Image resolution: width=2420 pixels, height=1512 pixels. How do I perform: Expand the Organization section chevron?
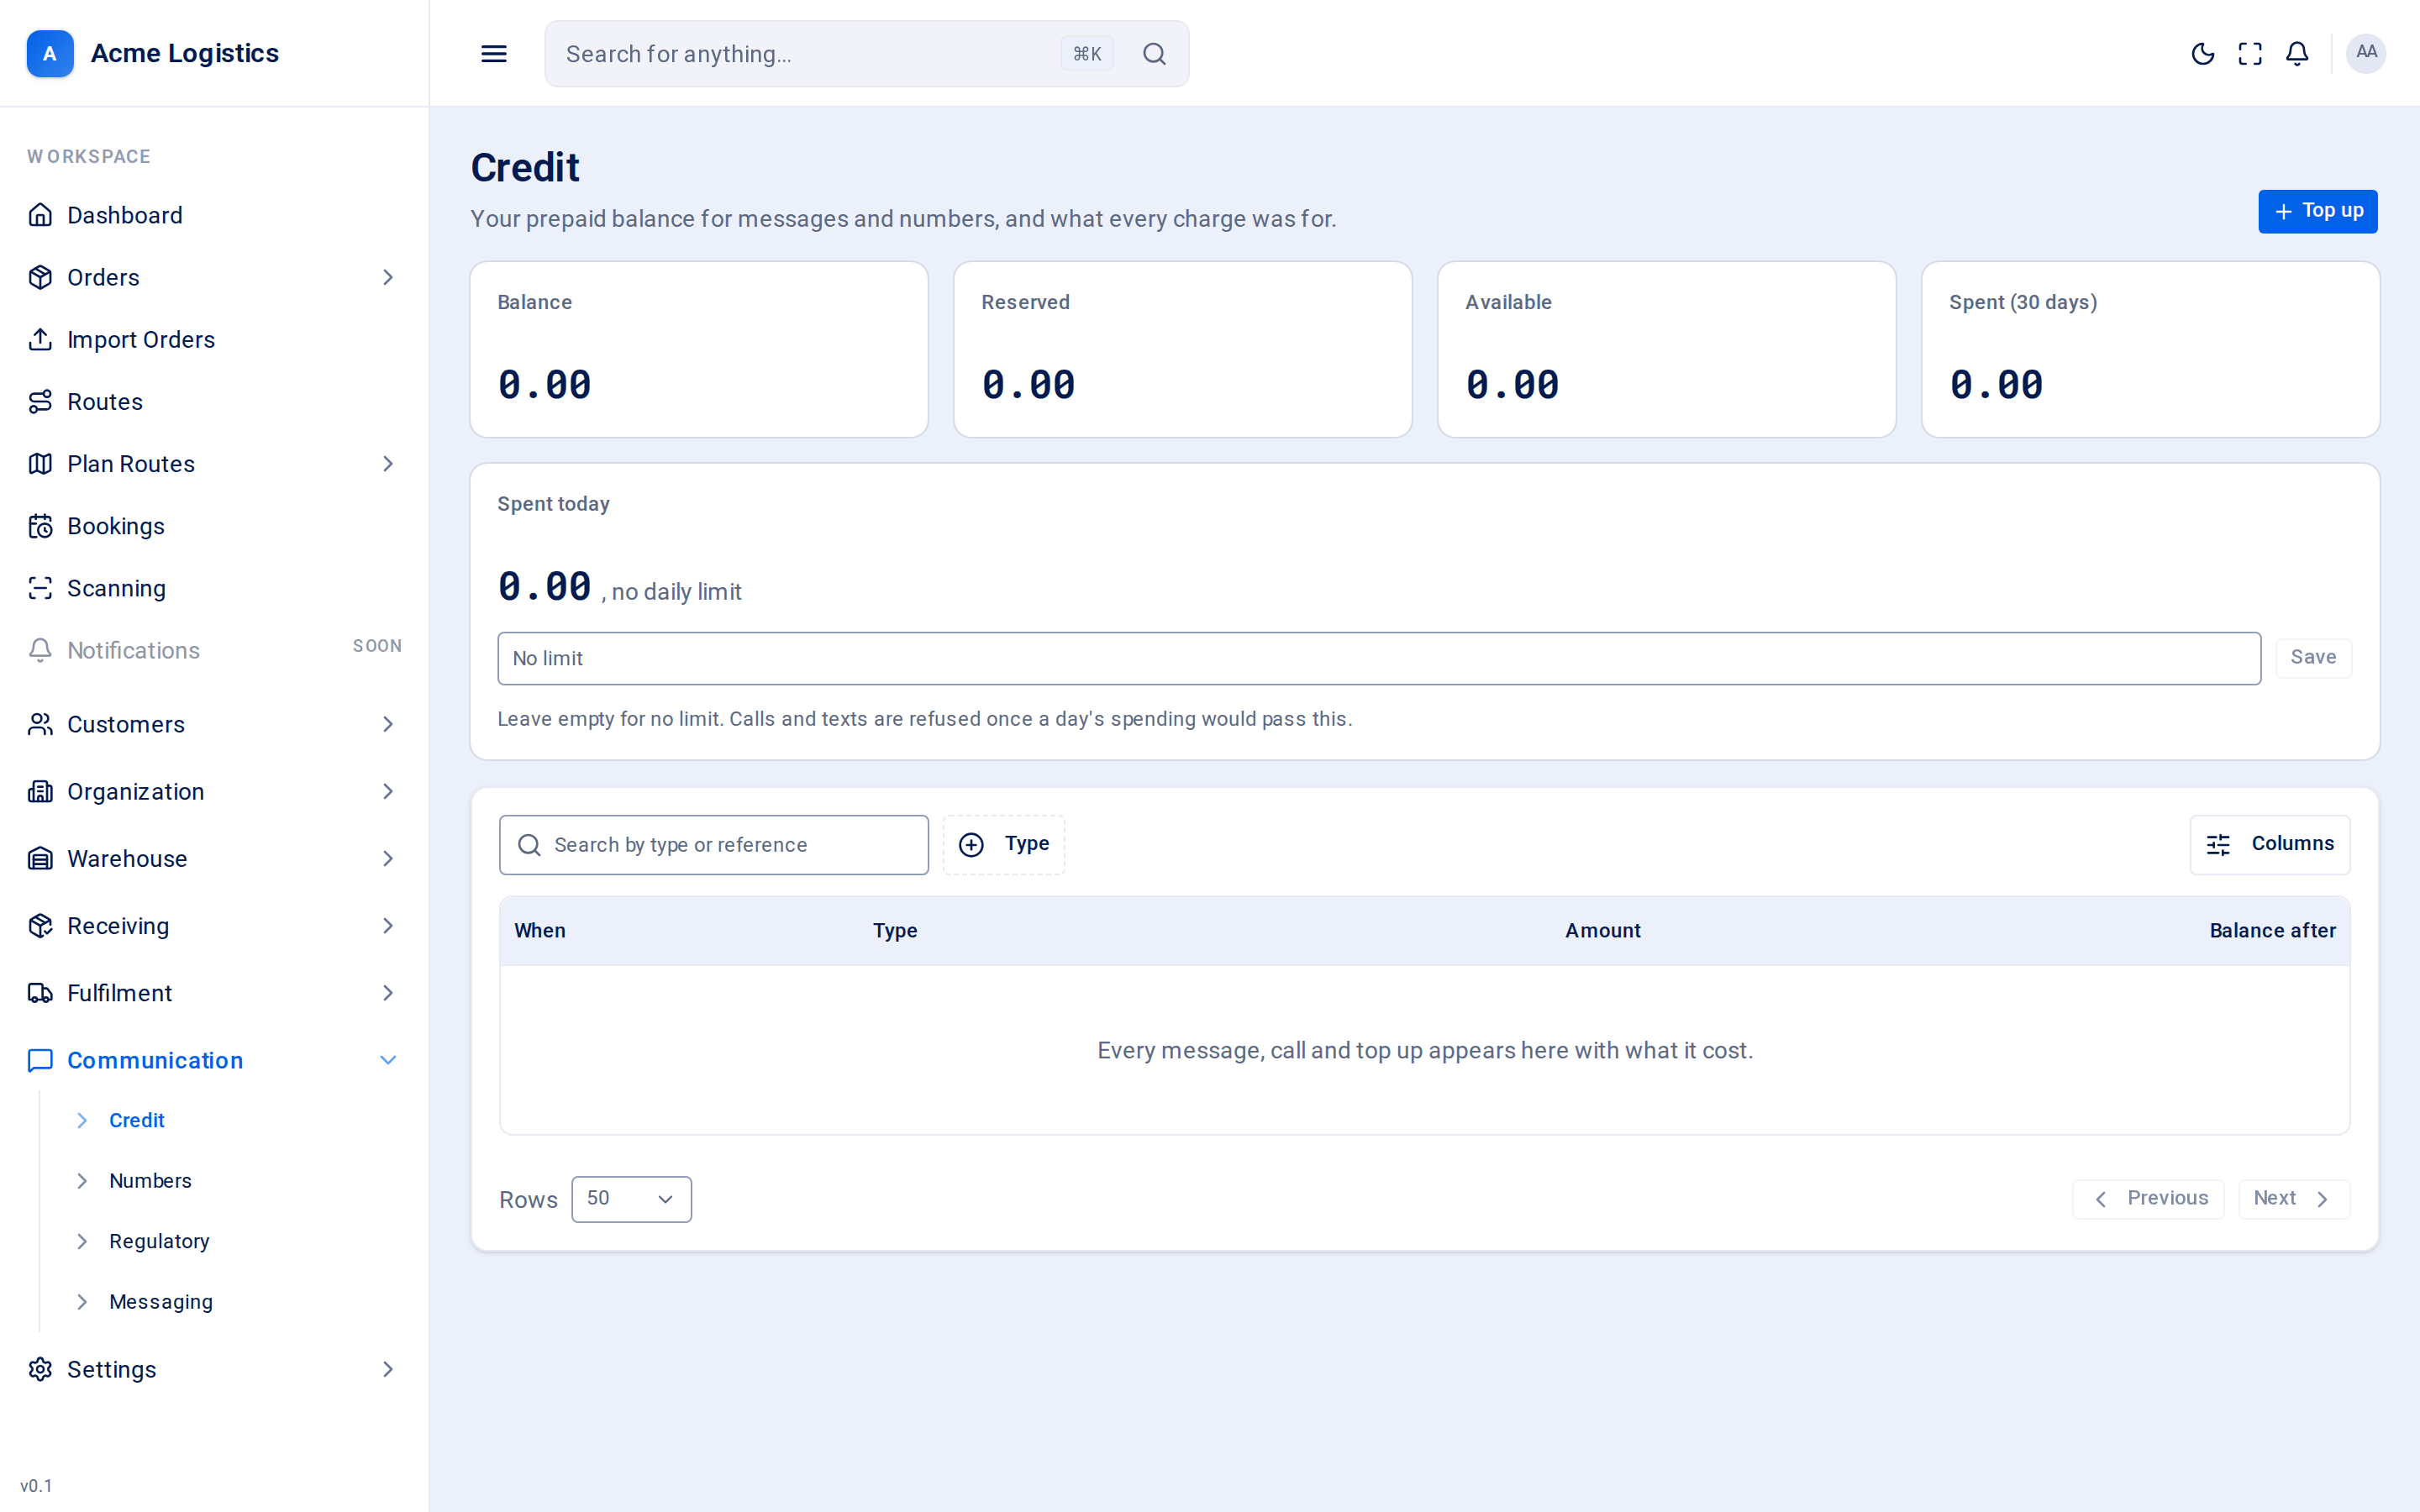point(388,791)
